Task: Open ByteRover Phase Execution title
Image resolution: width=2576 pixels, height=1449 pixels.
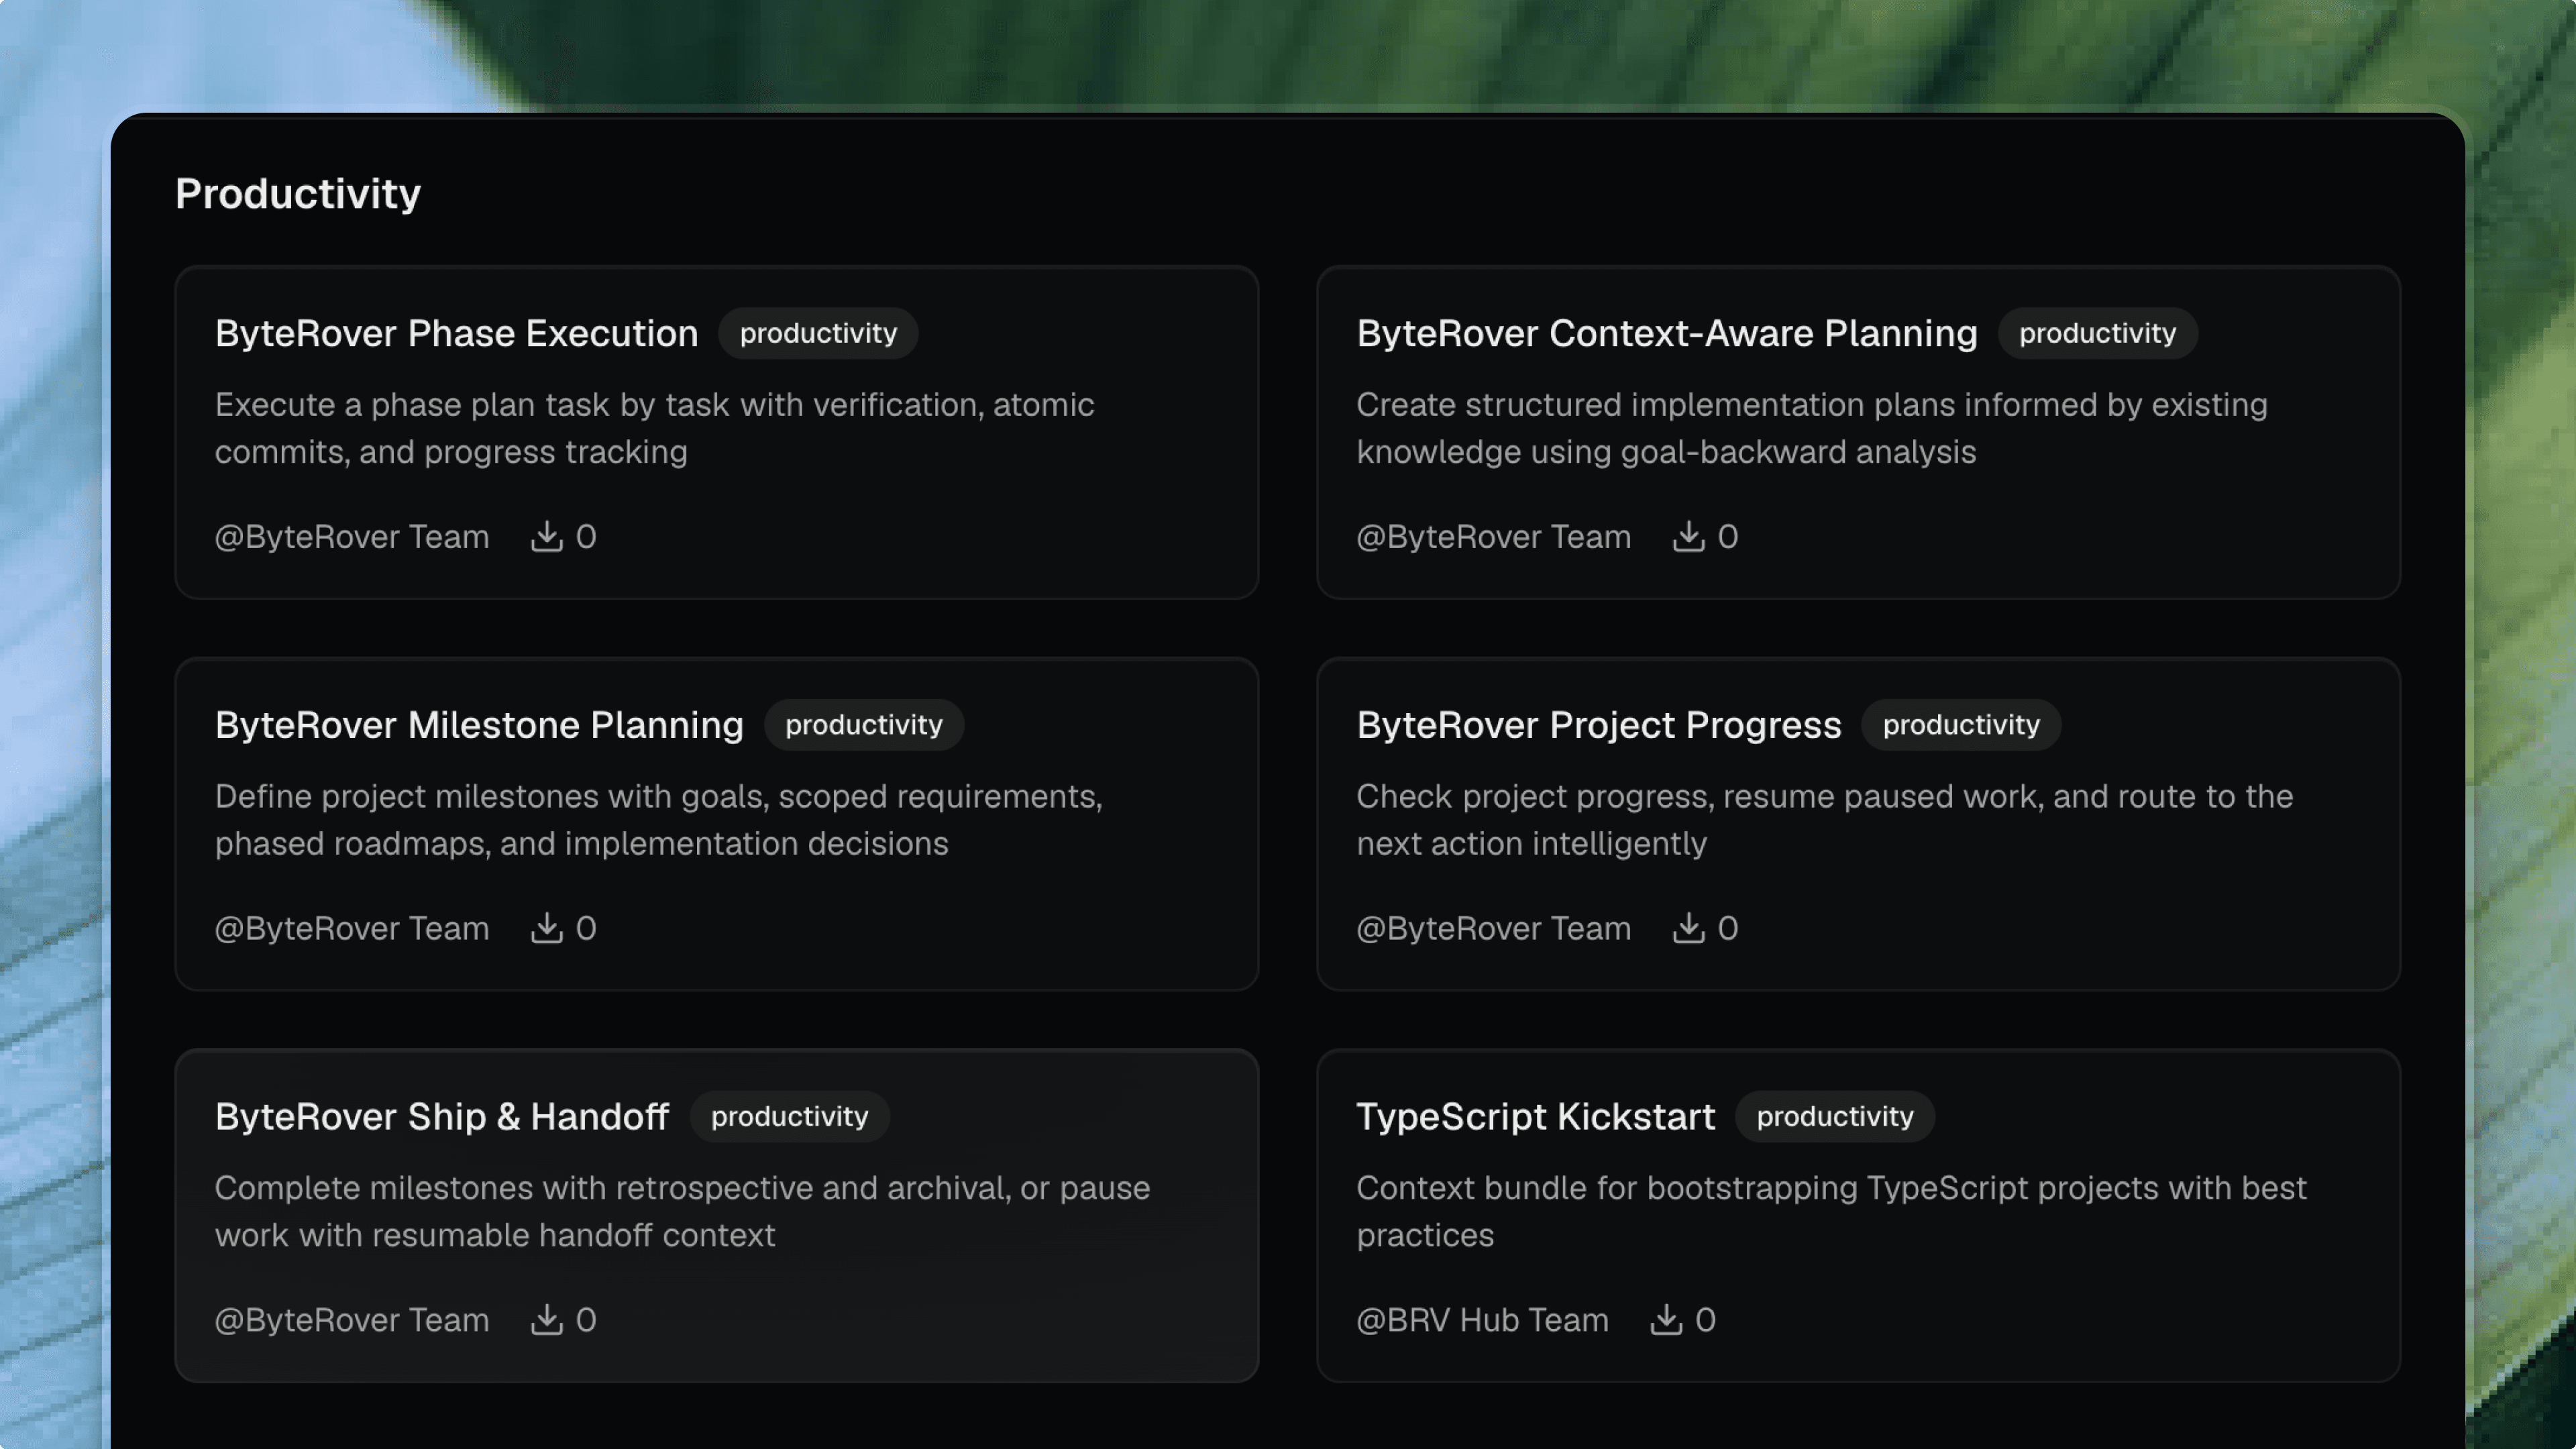Action: click(456, 333)
